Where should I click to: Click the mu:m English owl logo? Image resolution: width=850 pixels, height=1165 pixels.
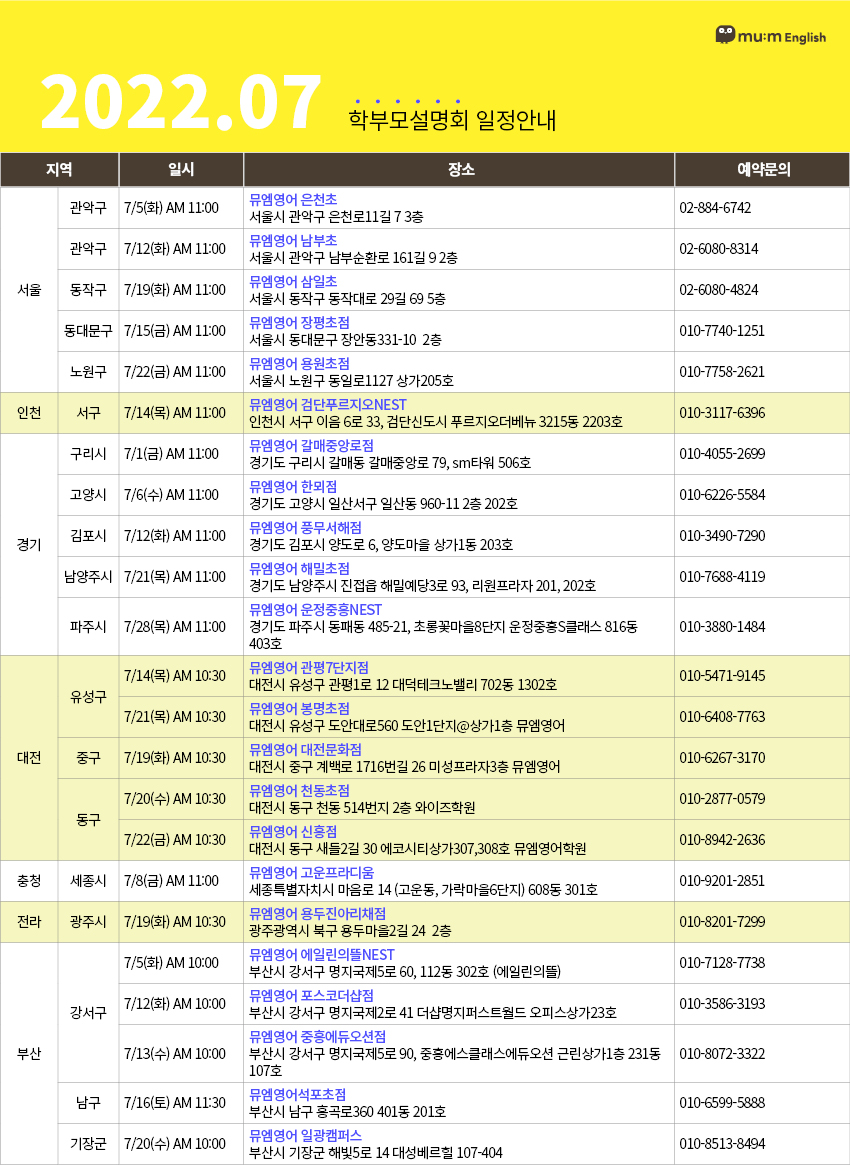tap(770, 35)
